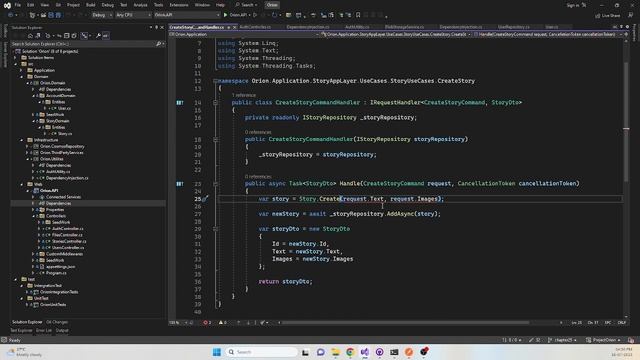Click the Windows taskbar Search box
Screen dimensions: 640x360
coord(262,352)
